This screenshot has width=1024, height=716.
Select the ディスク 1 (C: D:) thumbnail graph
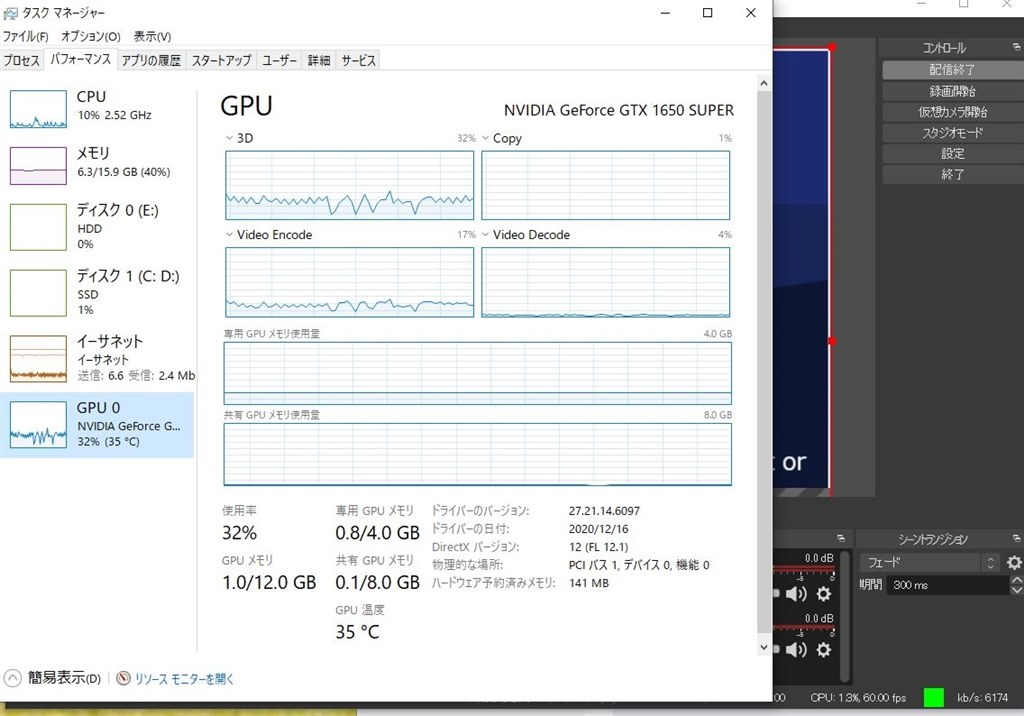coord(39,293)
